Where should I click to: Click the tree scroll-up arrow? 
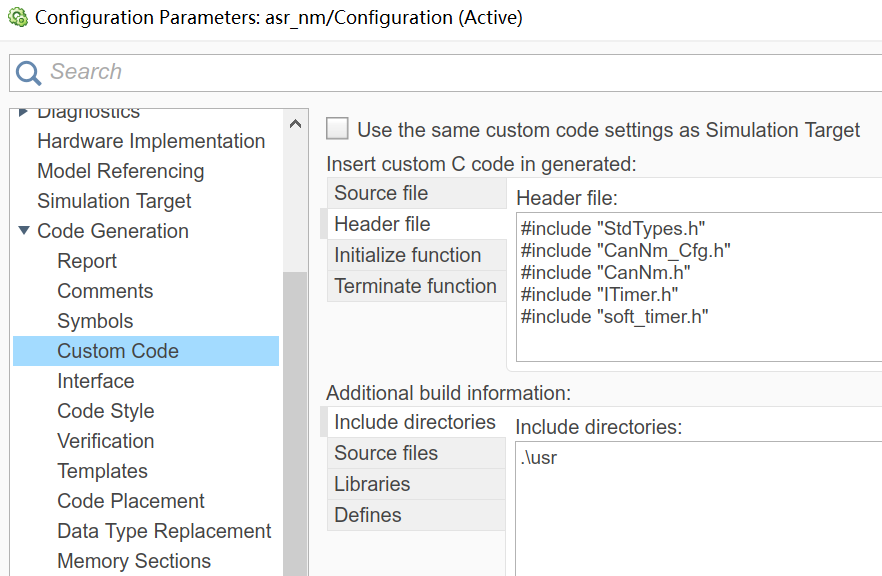click(295, 124)
